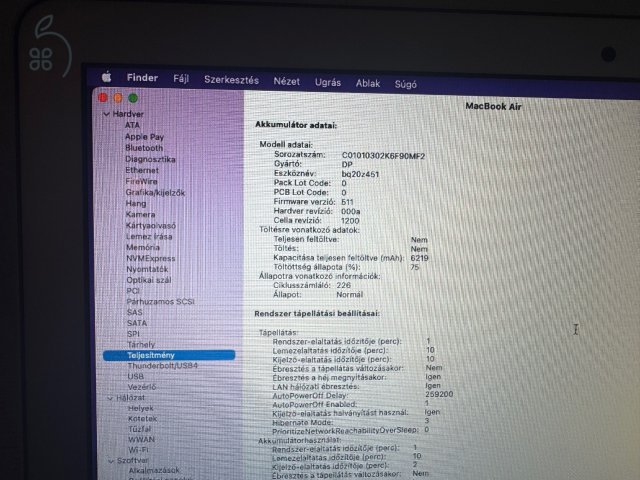Click the yellow minimize window button
The height and width of the screenshot is (480, 640).
(118, 98)
